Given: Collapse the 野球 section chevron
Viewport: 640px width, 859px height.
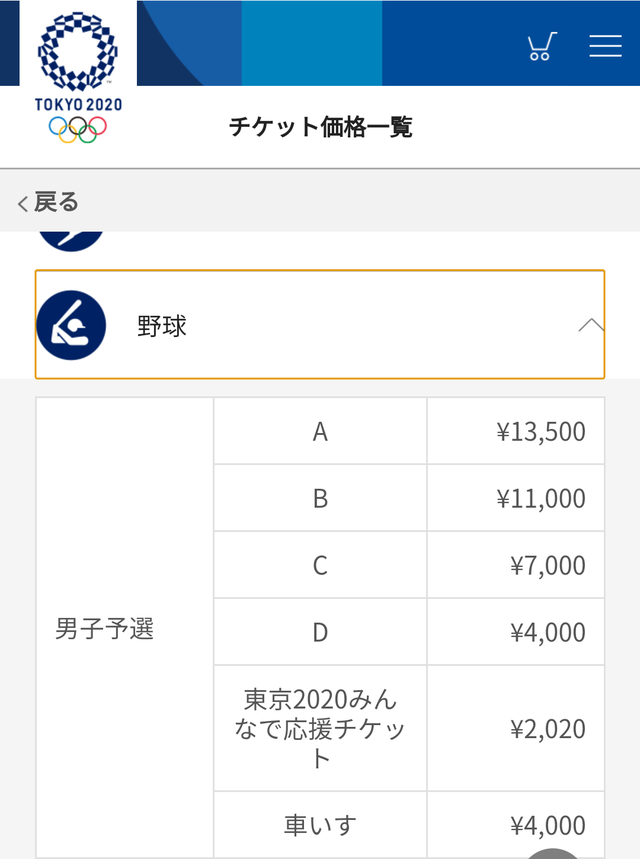Looking at the screenshot, I should point(591,325).
